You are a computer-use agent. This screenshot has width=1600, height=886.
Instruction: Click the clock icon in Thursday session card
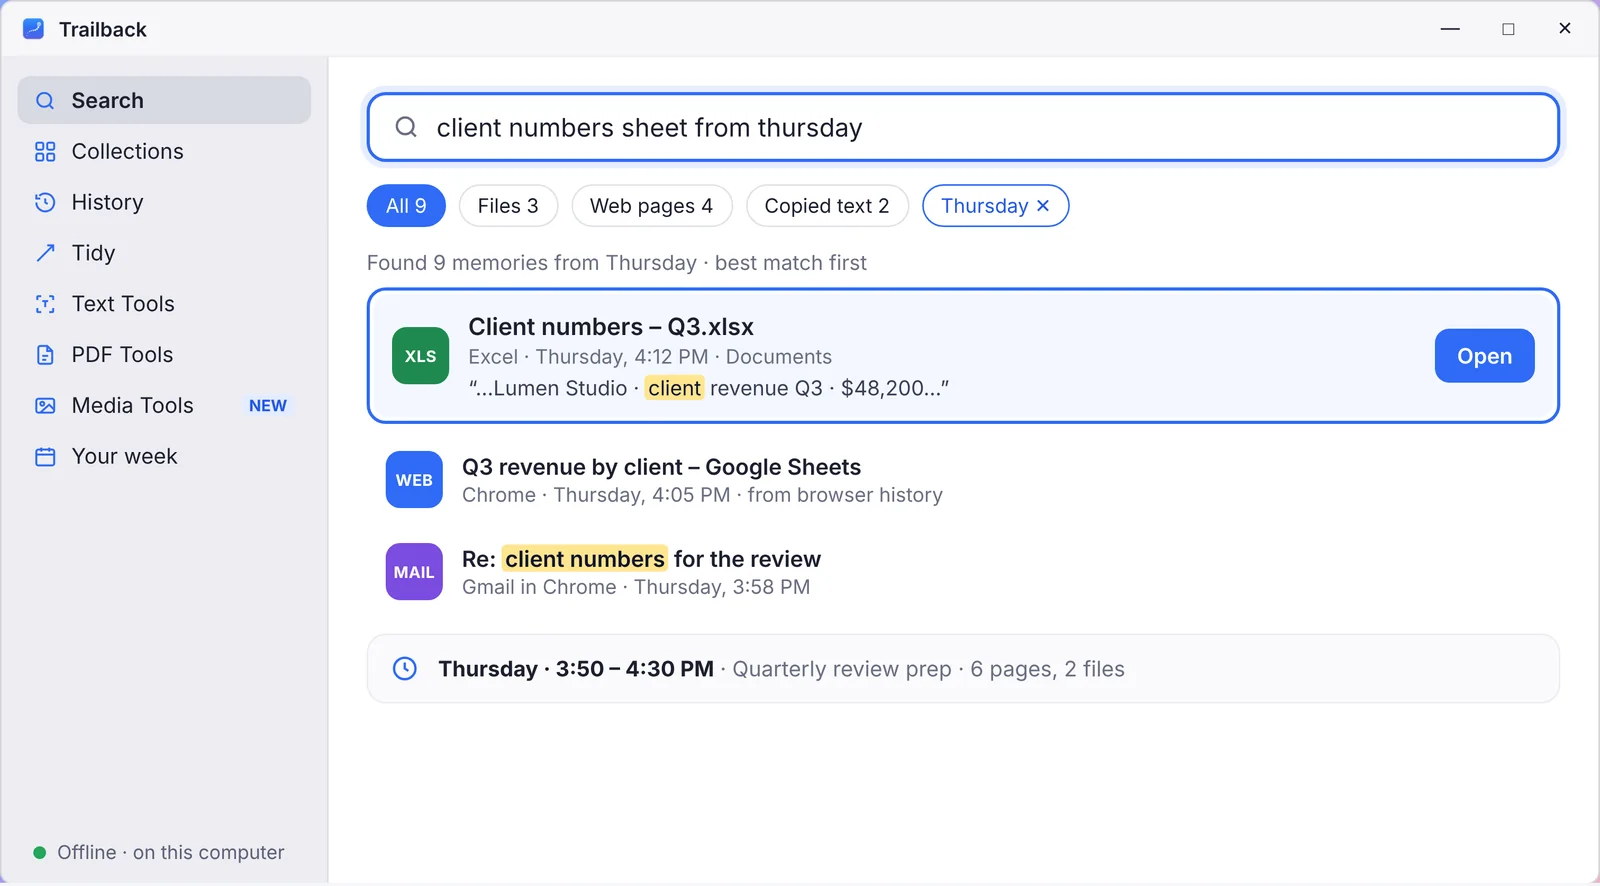click(x=405, y=669)
